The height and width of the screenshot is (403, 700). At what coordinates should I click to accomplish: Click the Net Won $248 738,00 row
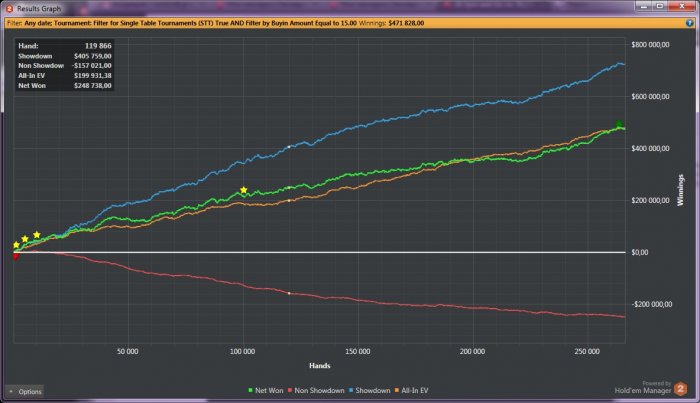click(x=65, y=85)
